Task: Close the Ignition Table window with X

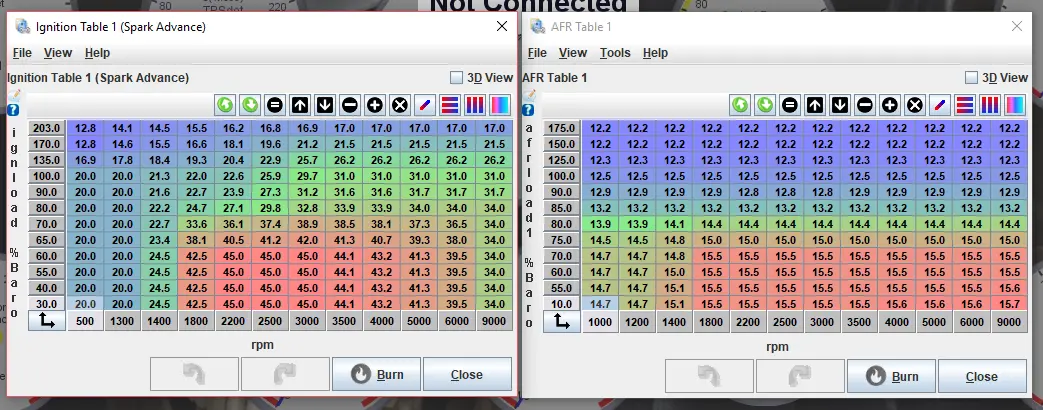Action: pyautogui.click(x=502, y=27)
